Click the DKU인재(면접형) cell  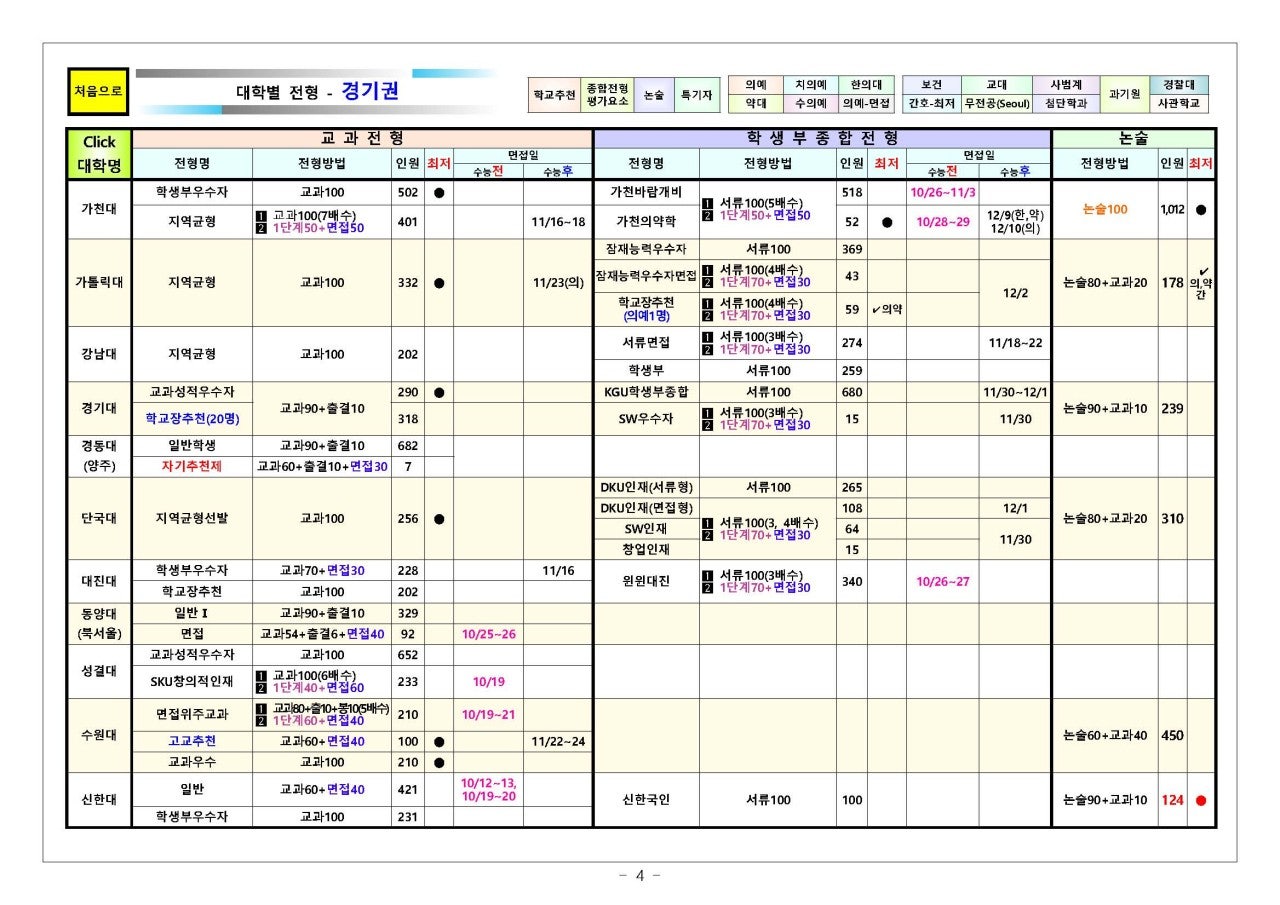coord(646,508)
